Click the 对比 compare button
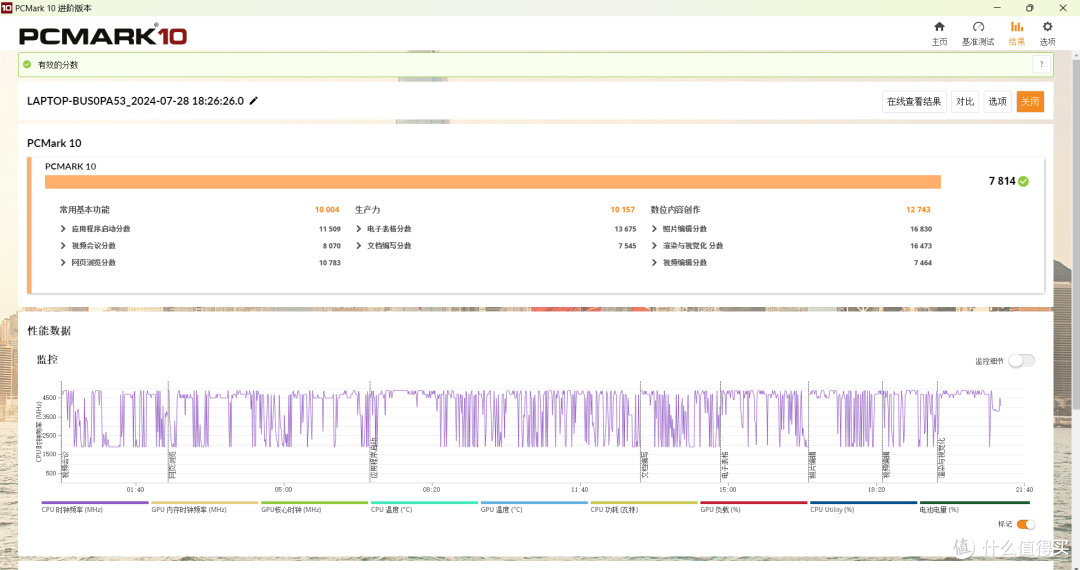Screen dimensions: 1080x570 965,102
